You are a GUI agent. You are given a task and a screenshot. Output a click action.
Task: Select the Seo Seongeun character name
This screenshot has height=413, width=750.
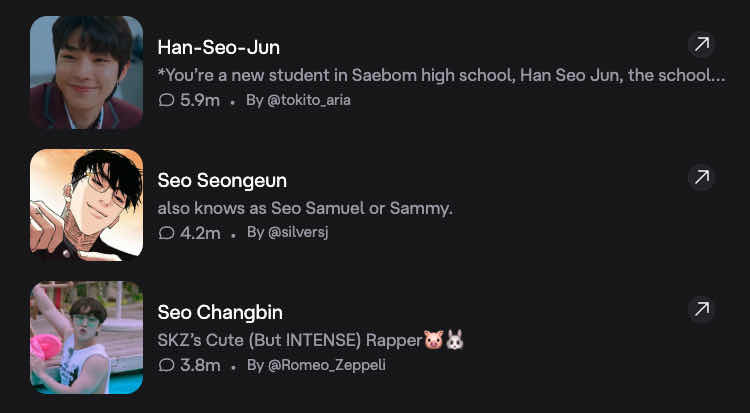point(222,181)
